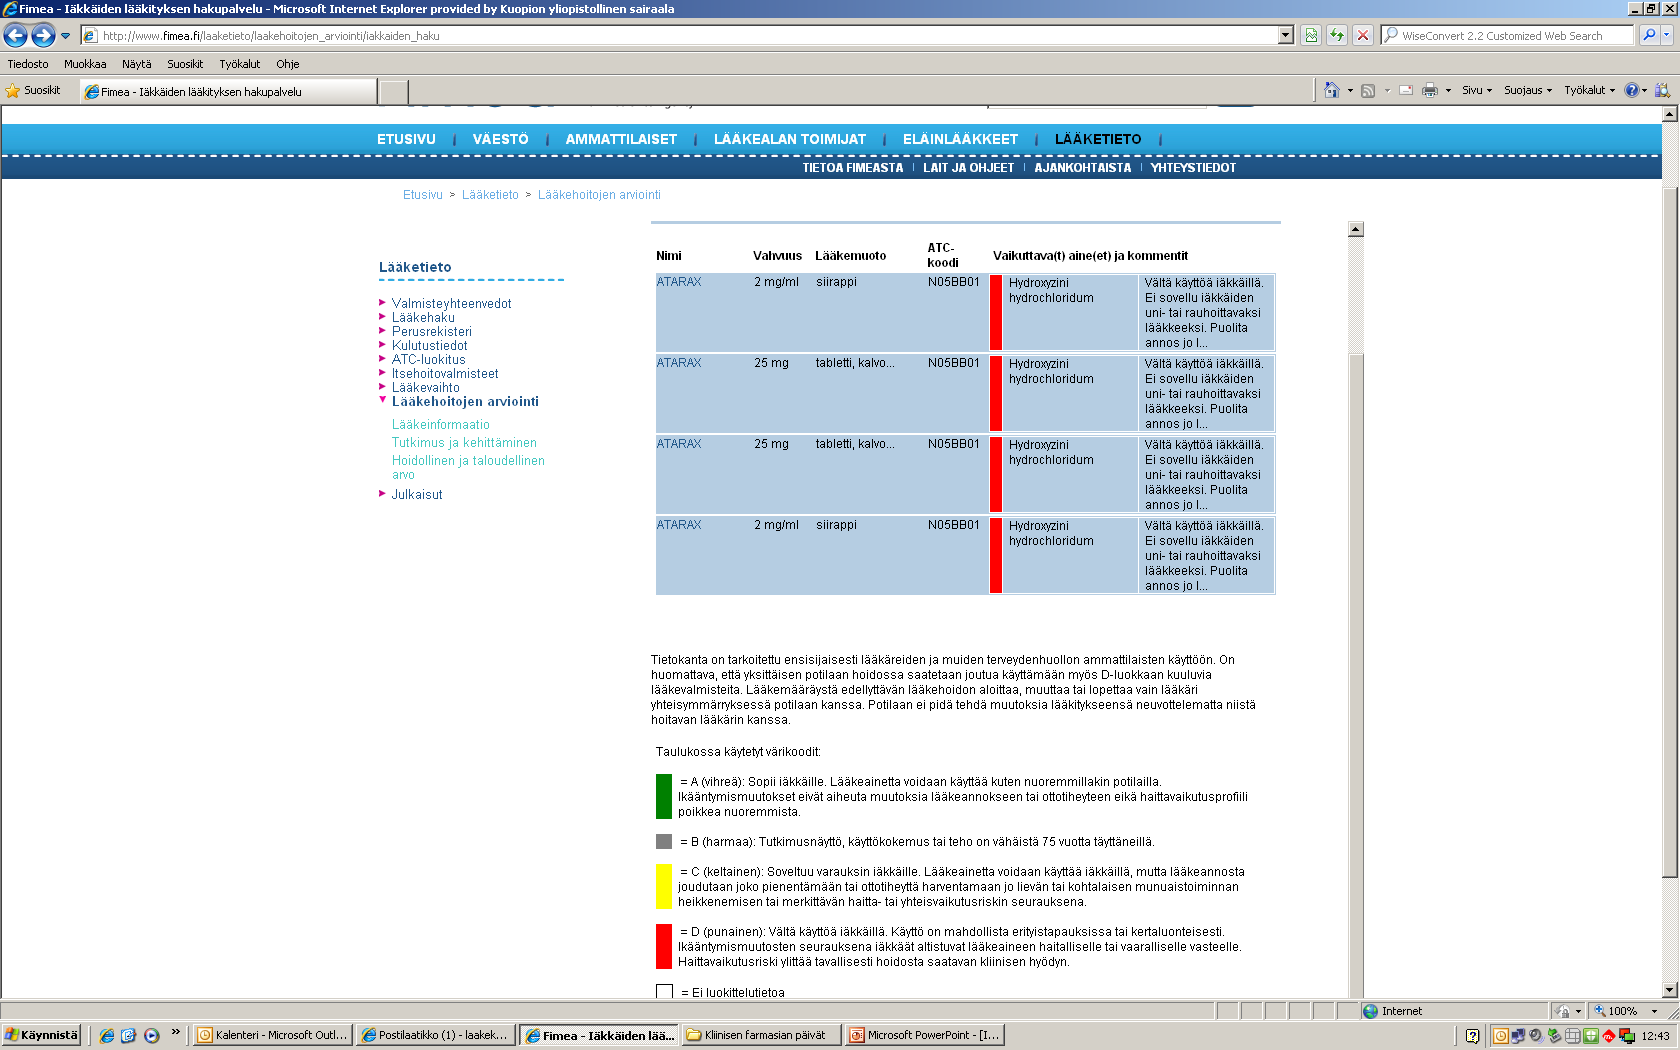This screenshot has width=1680, height=1050.
Task: Click the red stop loading icon
Action: coord(1362,36)
